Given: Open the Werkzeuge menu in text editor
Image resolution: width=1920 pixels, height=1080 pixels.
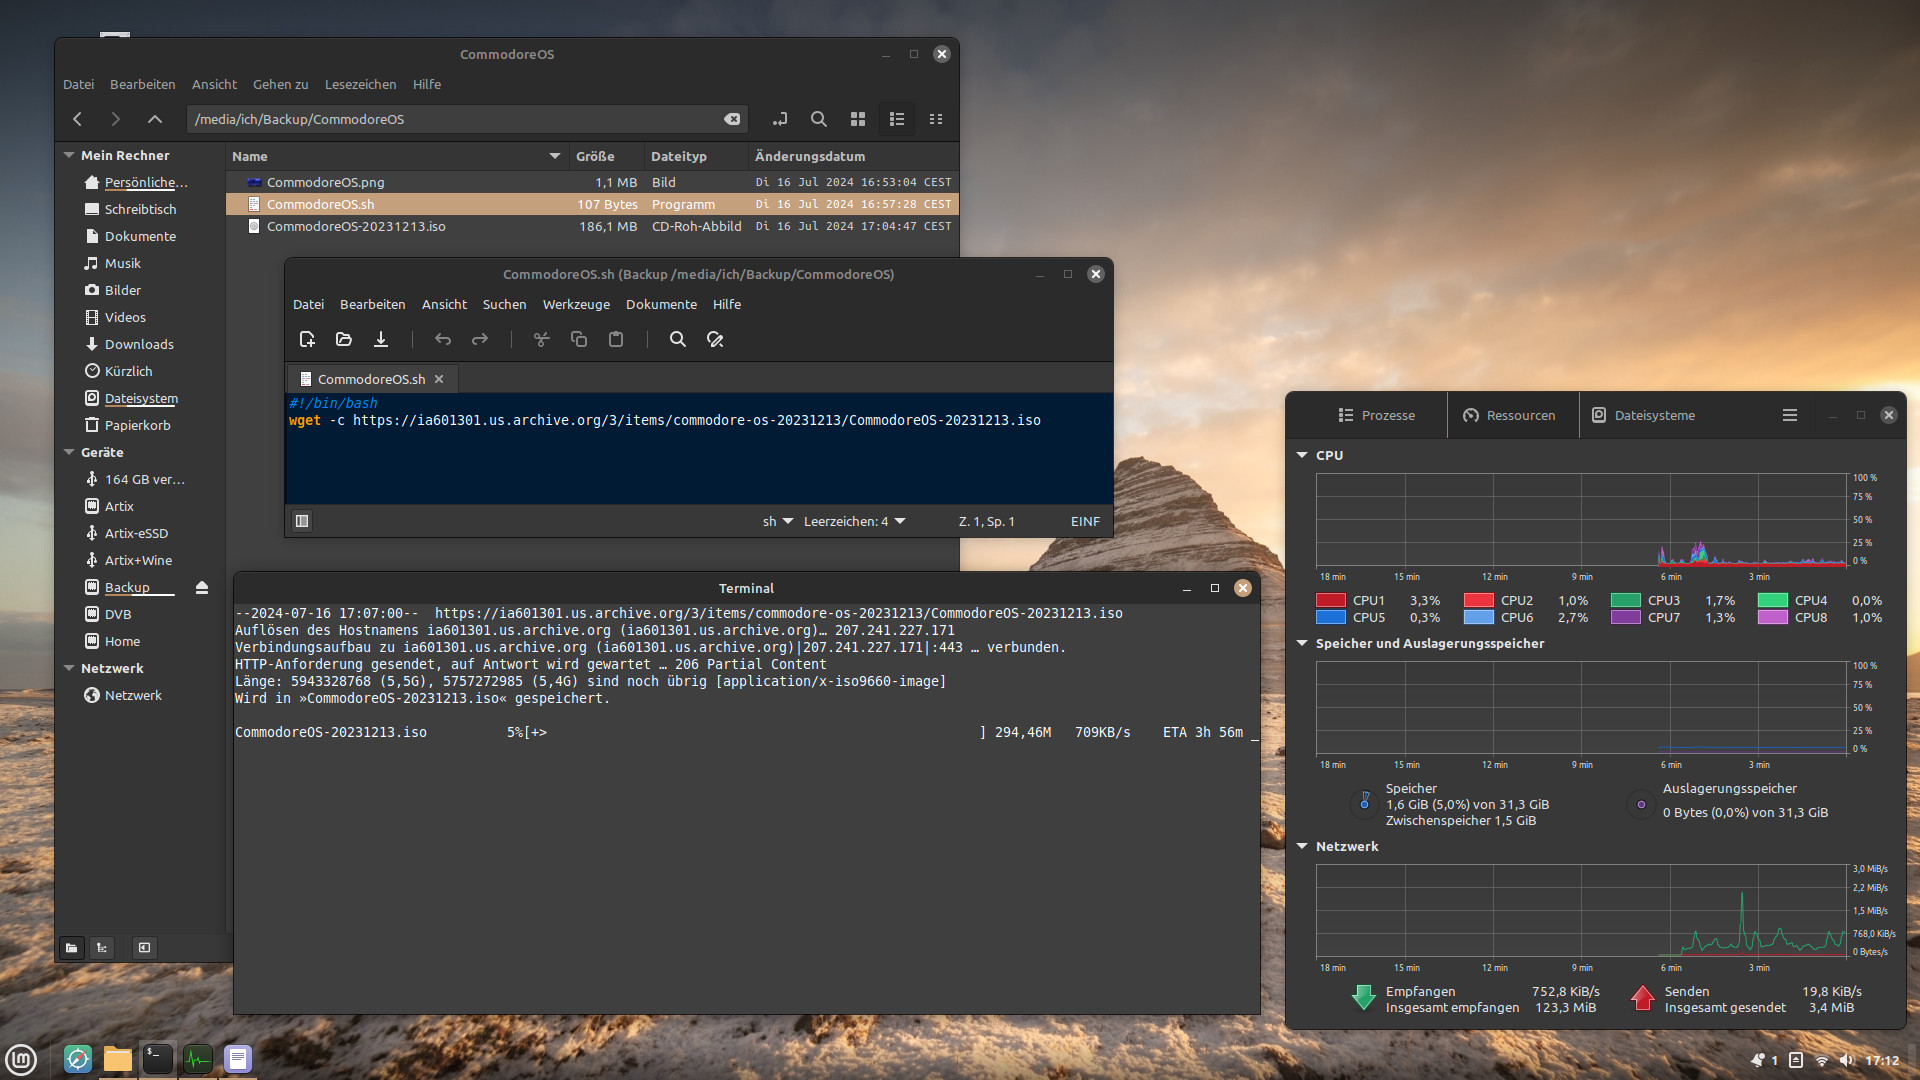Looking at the screenshot, I should coord(576,304).
